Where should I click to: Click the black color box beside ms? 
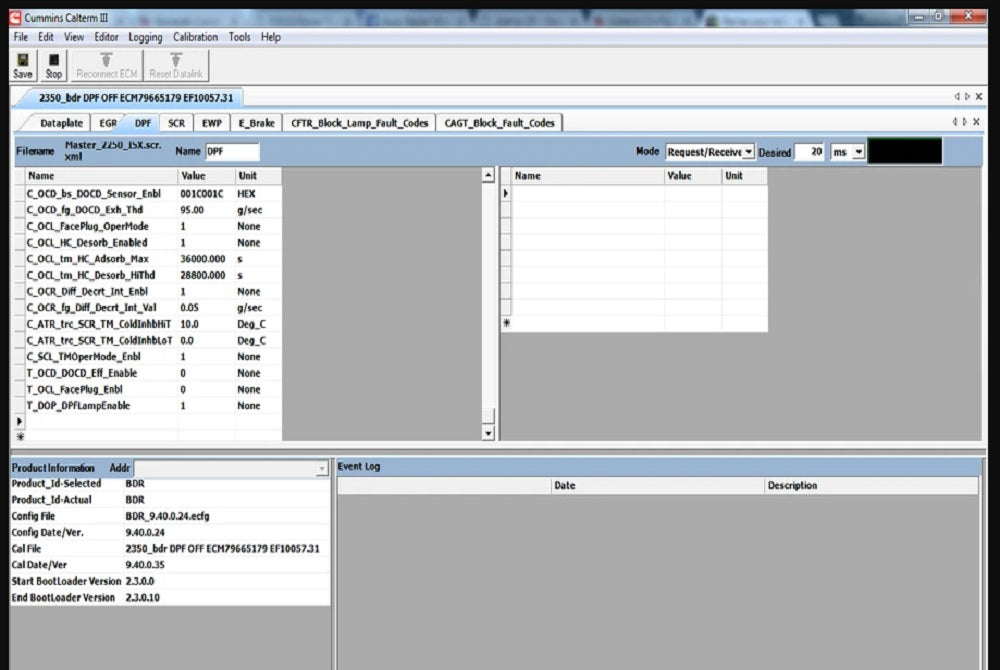tap(905, 152)
